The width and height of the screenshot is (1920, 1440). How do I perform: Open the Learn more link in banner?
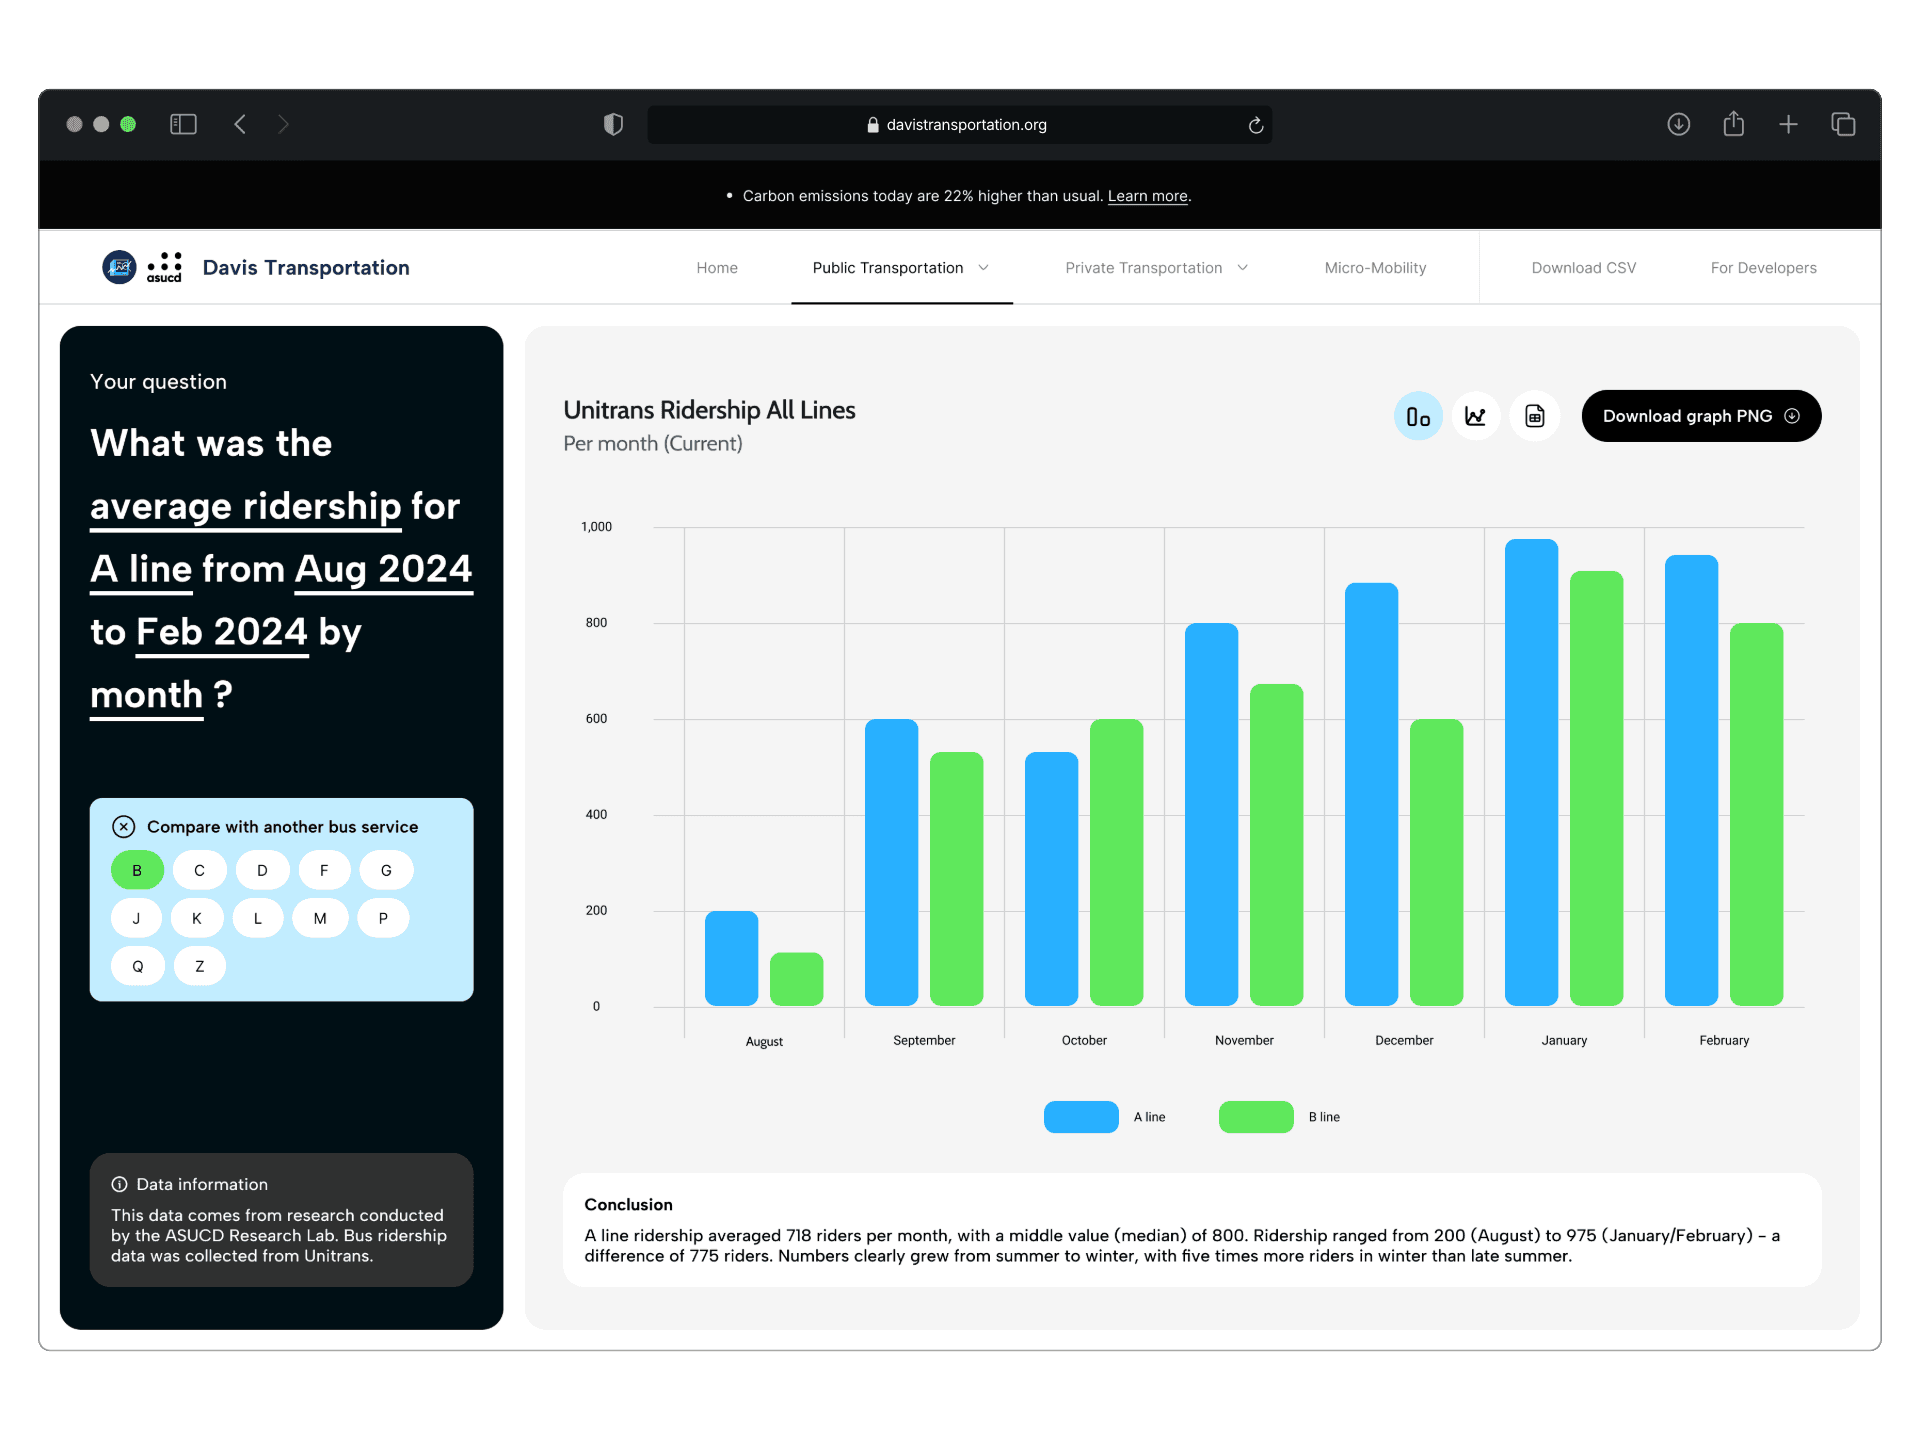pyautogui.click(x=1147, y=196)
